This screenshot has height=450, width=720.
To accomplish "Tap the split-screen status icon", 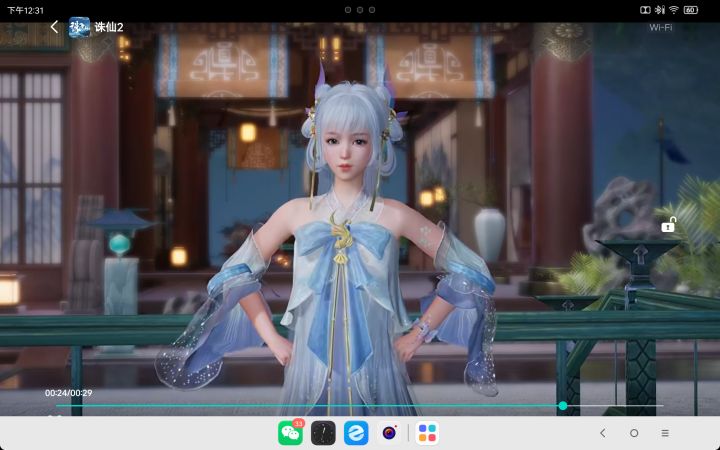I will click(x=645, y=10).
